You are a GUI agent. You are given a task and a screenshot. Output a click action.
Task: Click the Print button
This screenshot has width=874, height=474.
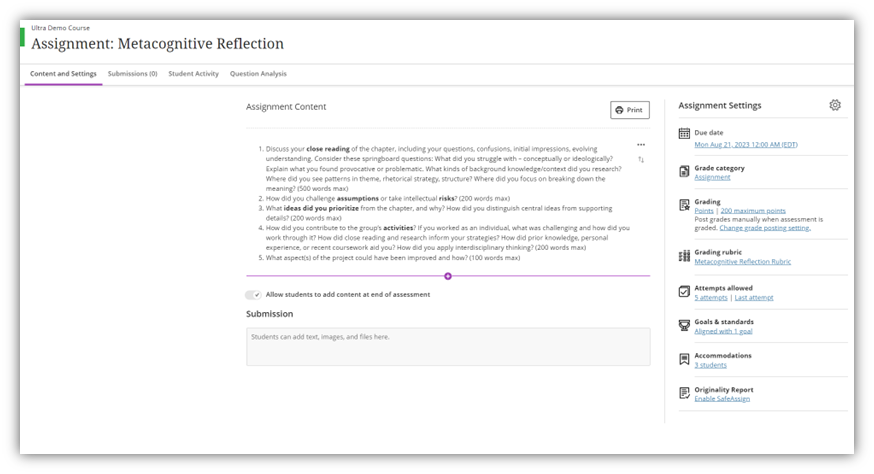(630, 110)
